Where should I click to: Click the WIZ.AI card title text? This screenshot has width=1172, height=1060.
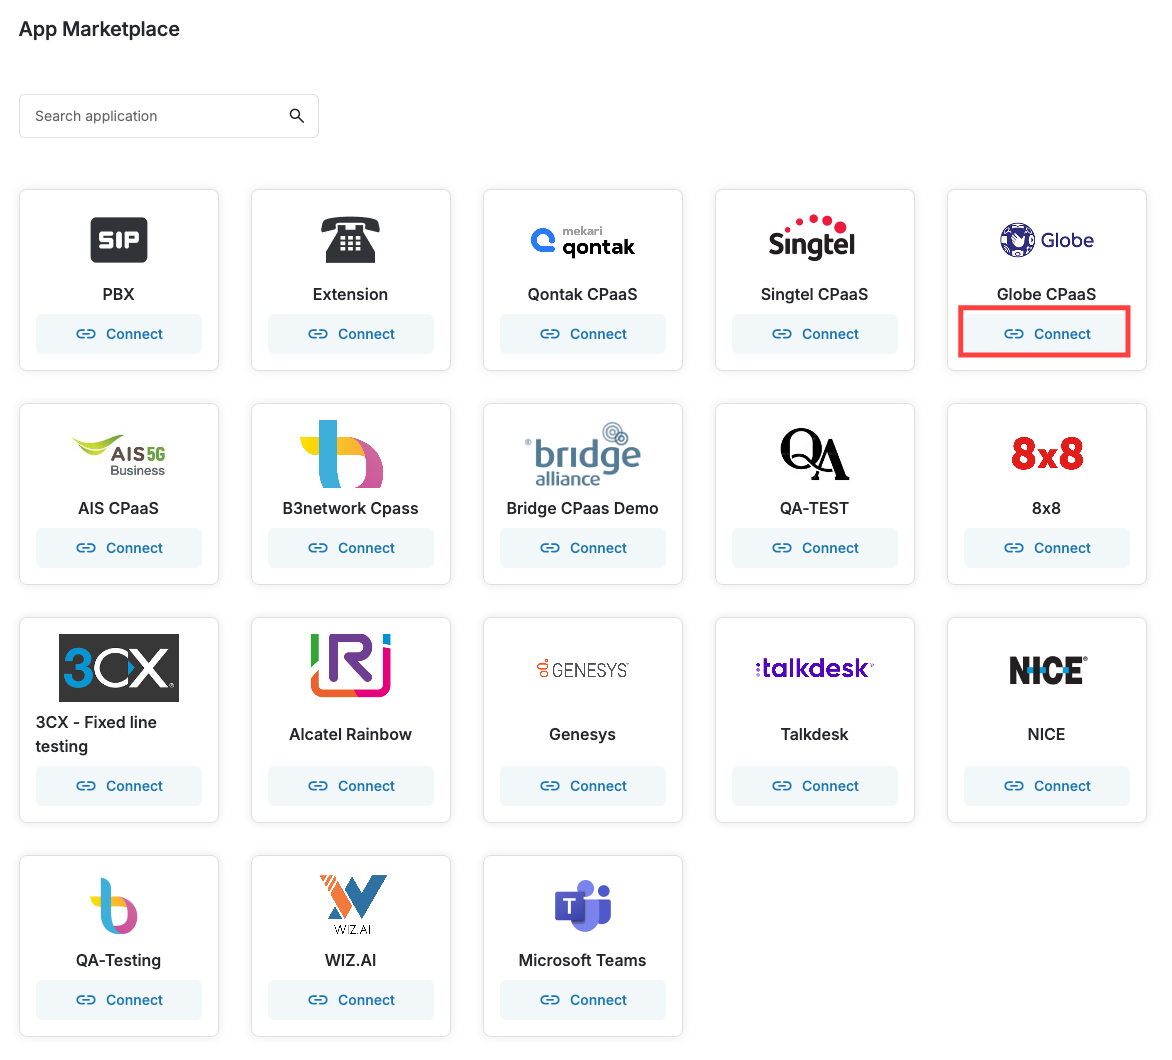(351, 960)
